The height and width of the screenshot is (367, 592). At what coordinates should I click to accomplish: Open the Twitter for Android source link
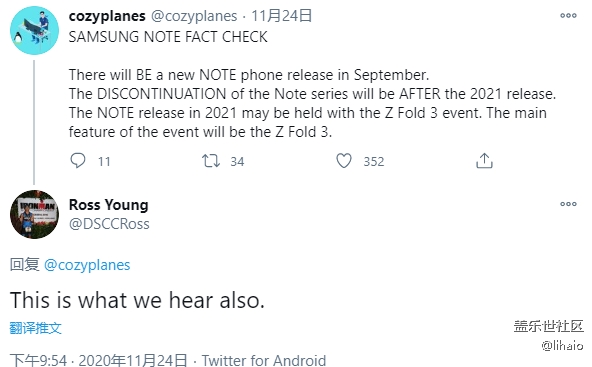coord(264,360)
